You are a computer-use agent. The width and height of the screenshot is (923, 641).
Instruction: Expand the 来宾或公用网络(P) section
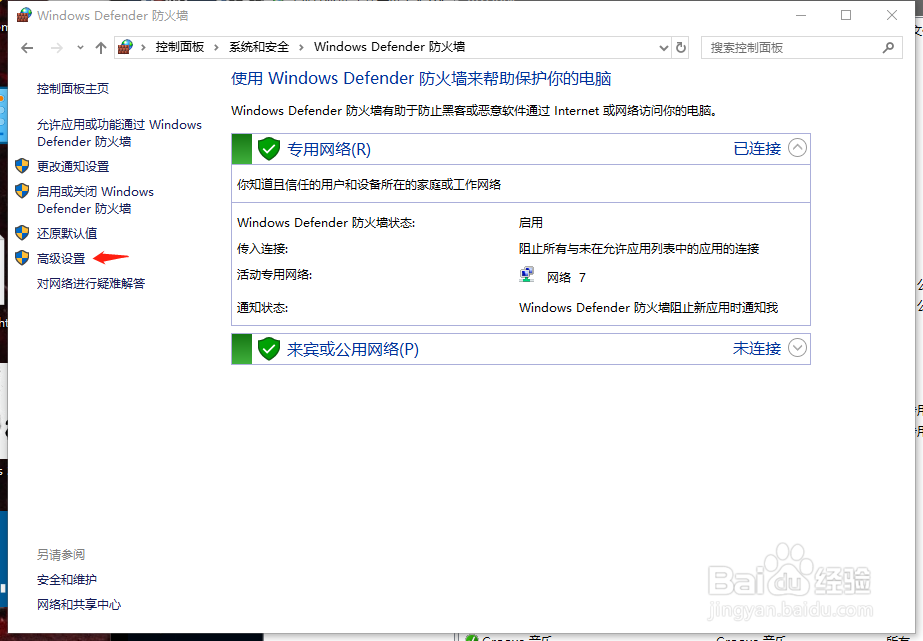coord(798,348)
